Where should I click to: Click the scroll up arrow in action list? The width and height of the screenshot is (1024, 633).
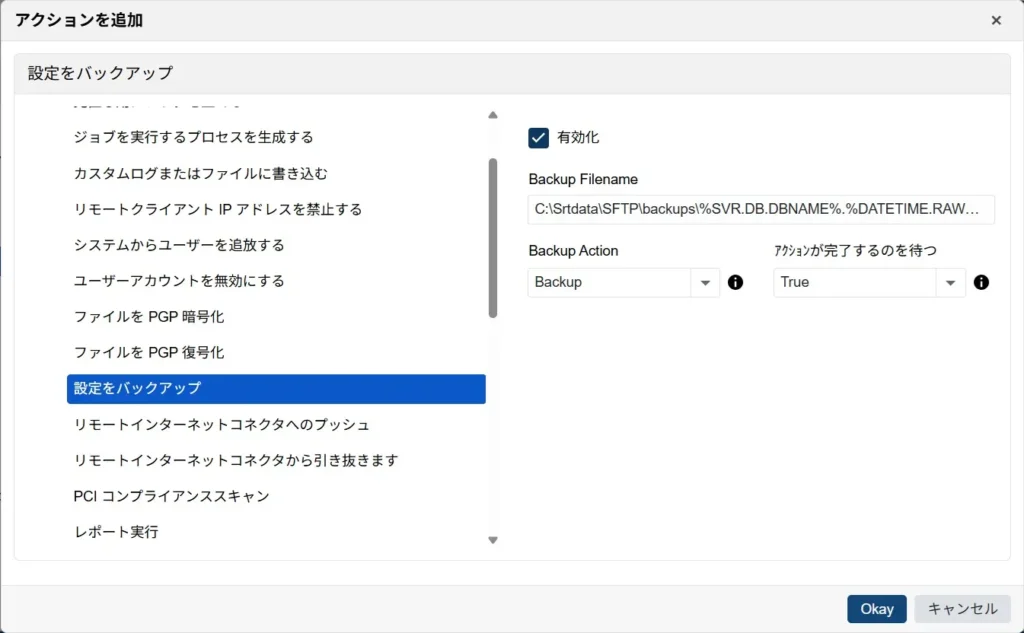(492, 115)
